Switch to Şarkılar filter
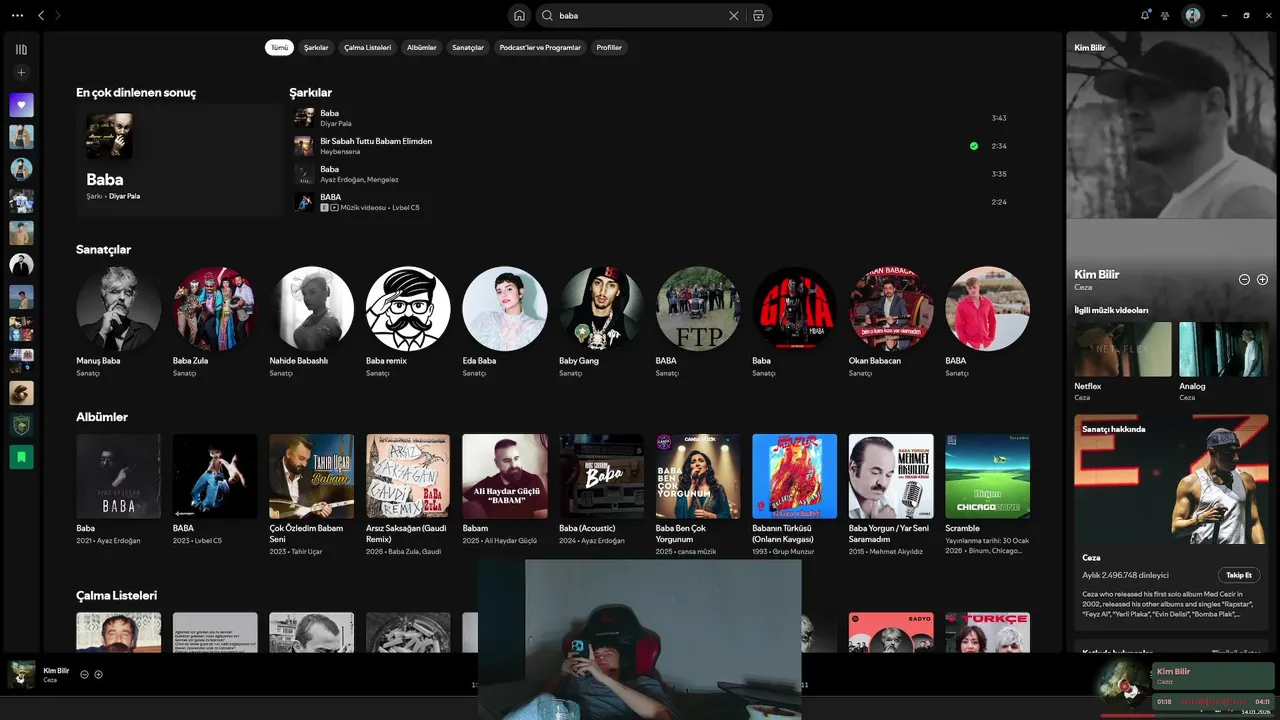 click(x=316, y=47)
